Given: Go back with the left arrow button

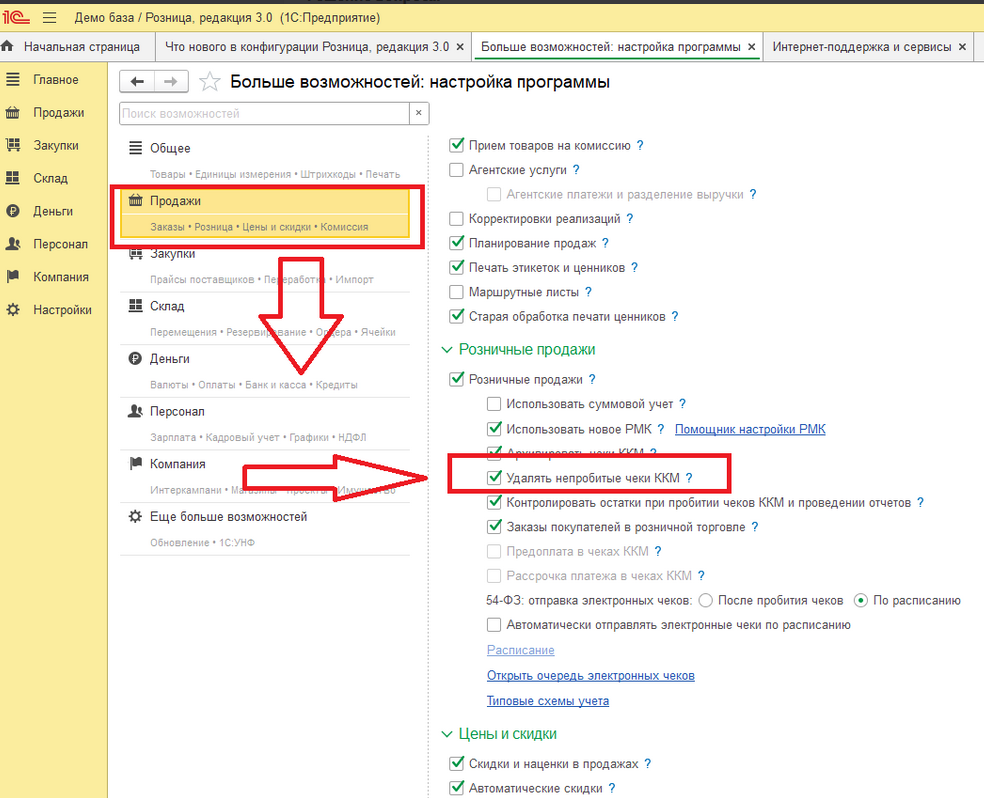Looking at the screenshot, I should click(x=137, y=82).
